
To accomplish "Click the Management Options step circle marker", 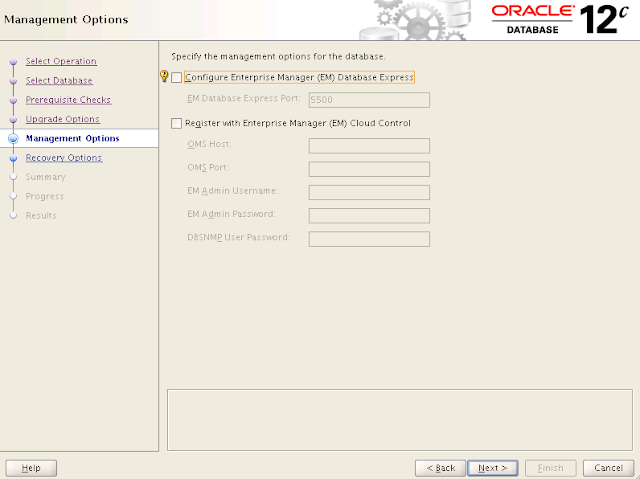I will [x=13, y=138].
